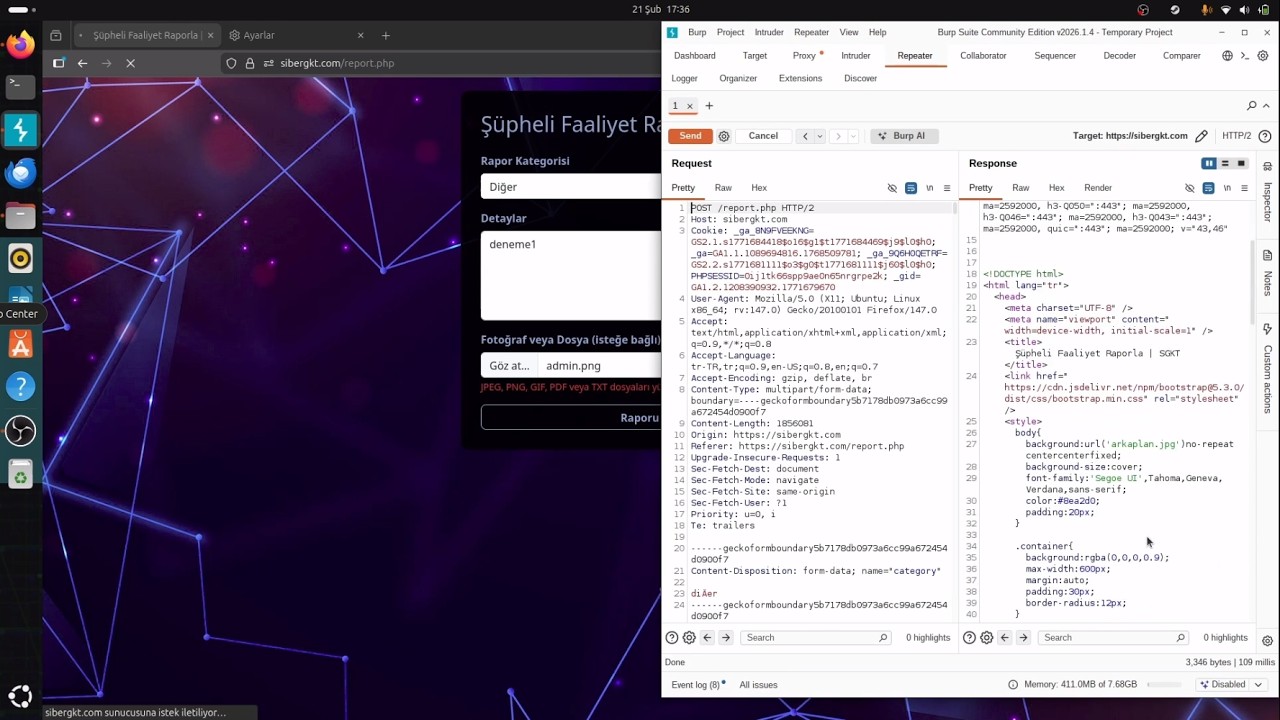1280x720 pixels.
Task: Edit target with pencil icon
Action: coord(1201,136)
